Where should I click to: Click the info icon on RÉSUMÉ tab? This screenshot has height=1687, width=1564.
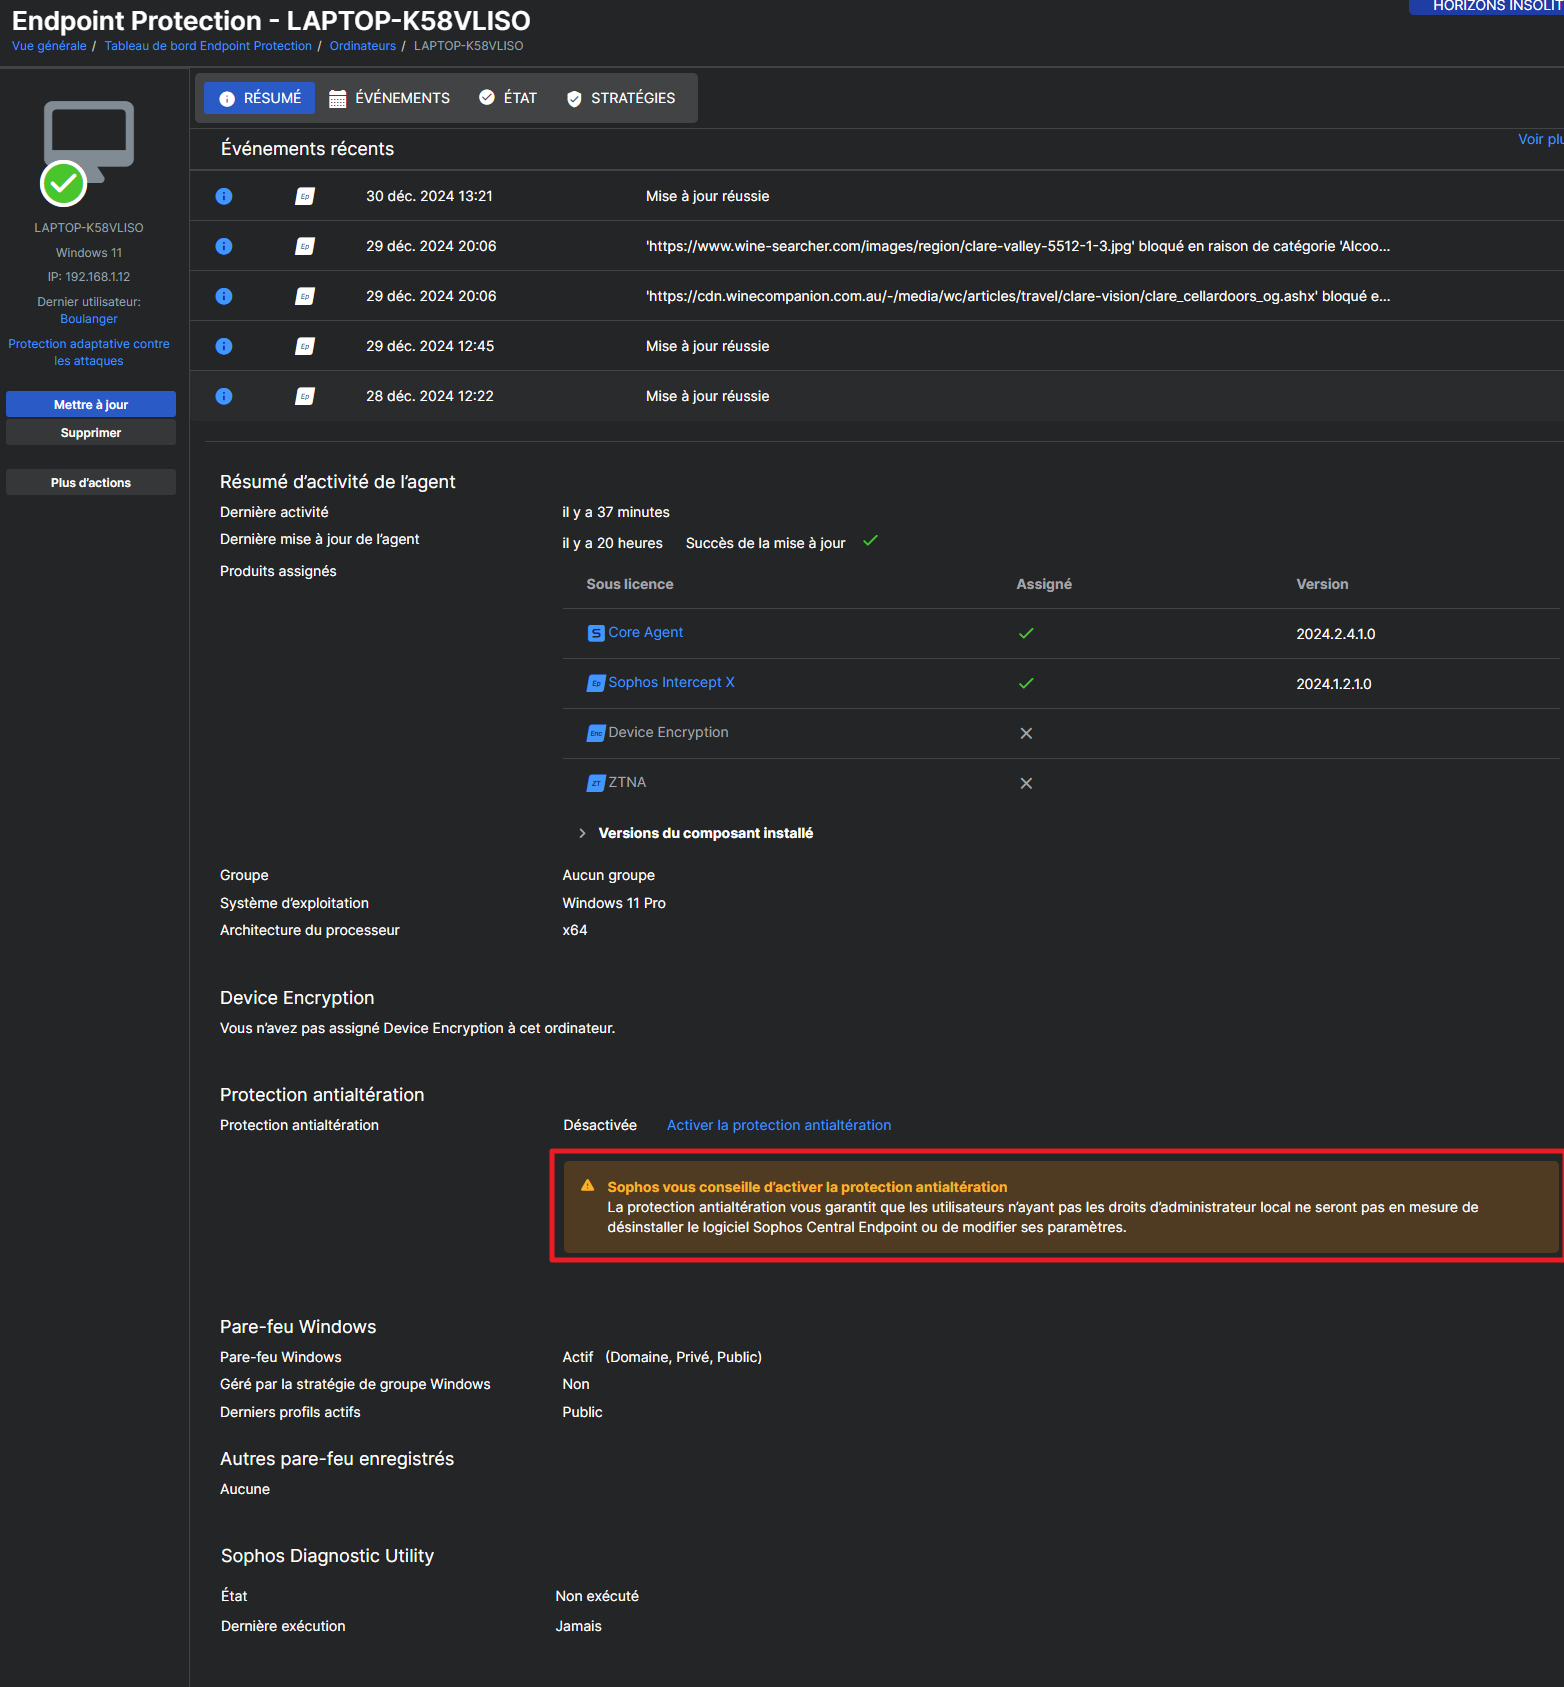[227, 98]
